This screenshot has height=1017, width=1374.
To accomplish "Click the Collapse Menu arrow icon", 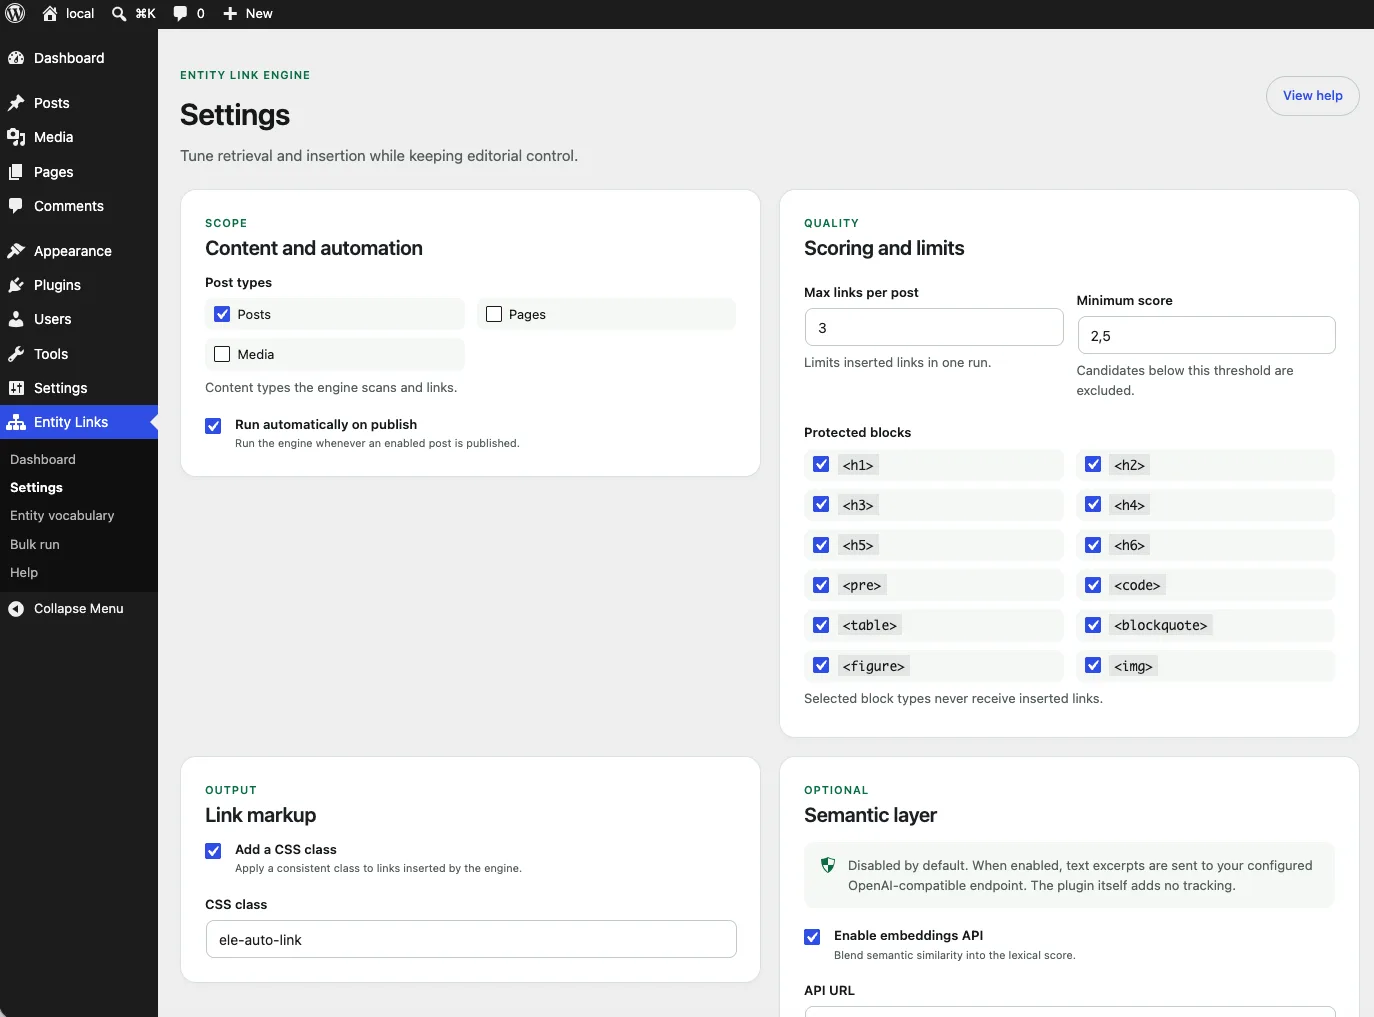I will (x=16, y=608).
